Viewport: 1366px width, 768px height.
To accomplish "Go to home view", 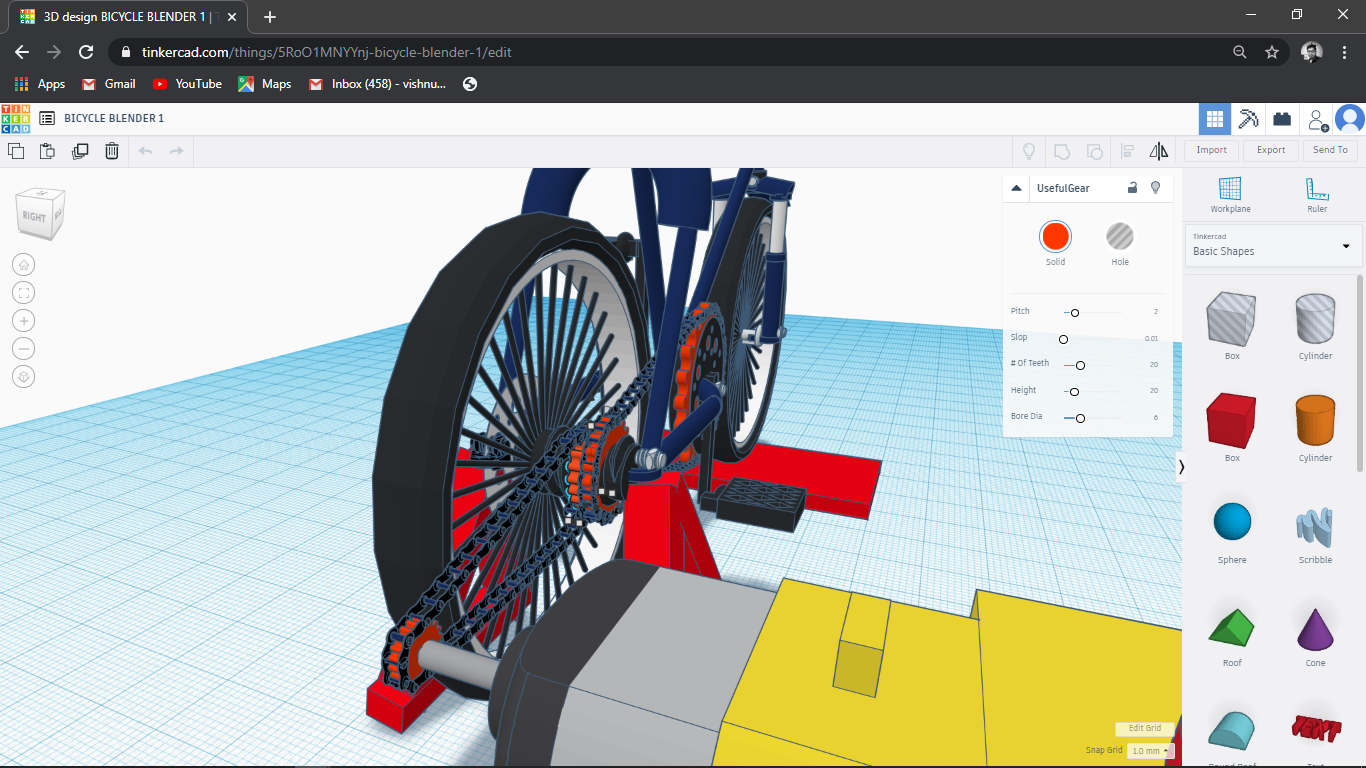I will 24,265.
